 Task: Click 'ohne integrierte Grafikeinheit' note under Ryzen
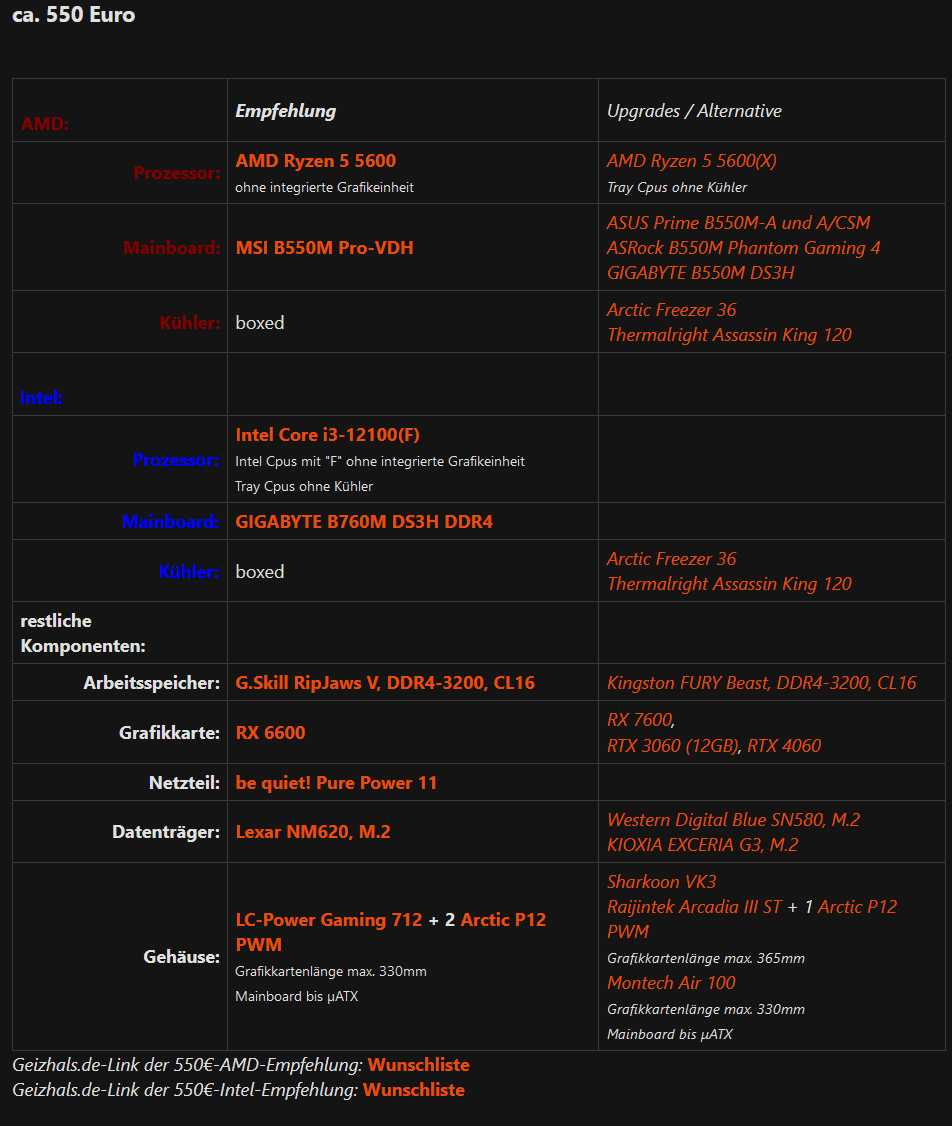325,187
